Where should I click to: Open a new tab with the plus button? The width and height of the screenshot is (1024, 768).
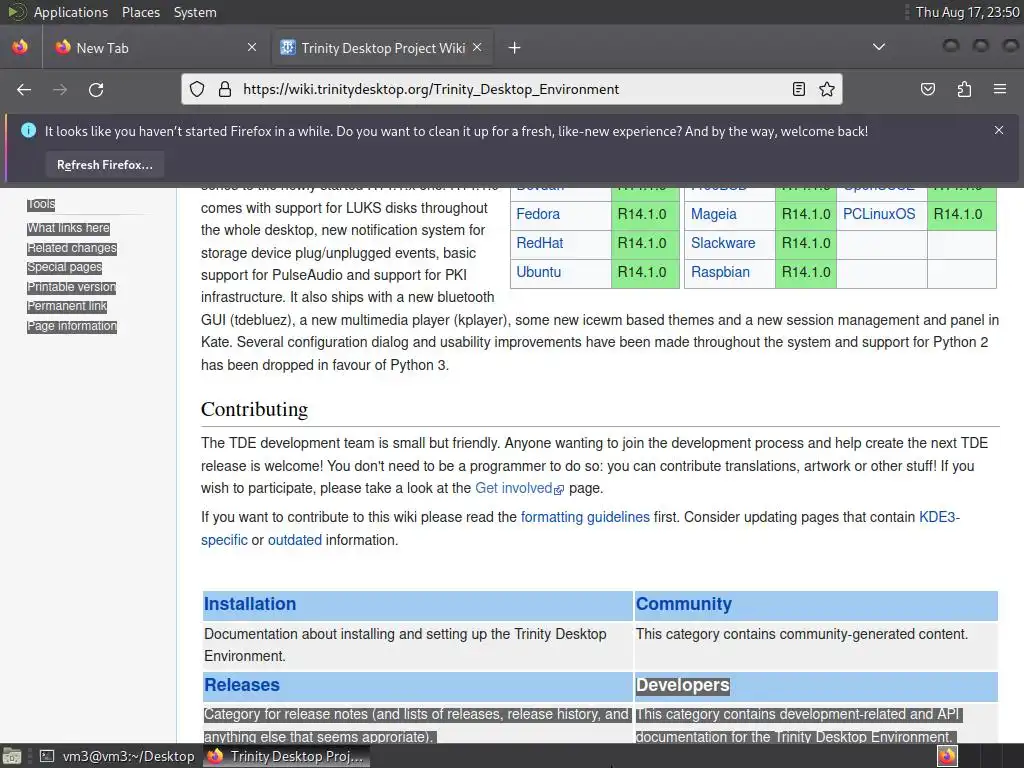pos(515,48)
